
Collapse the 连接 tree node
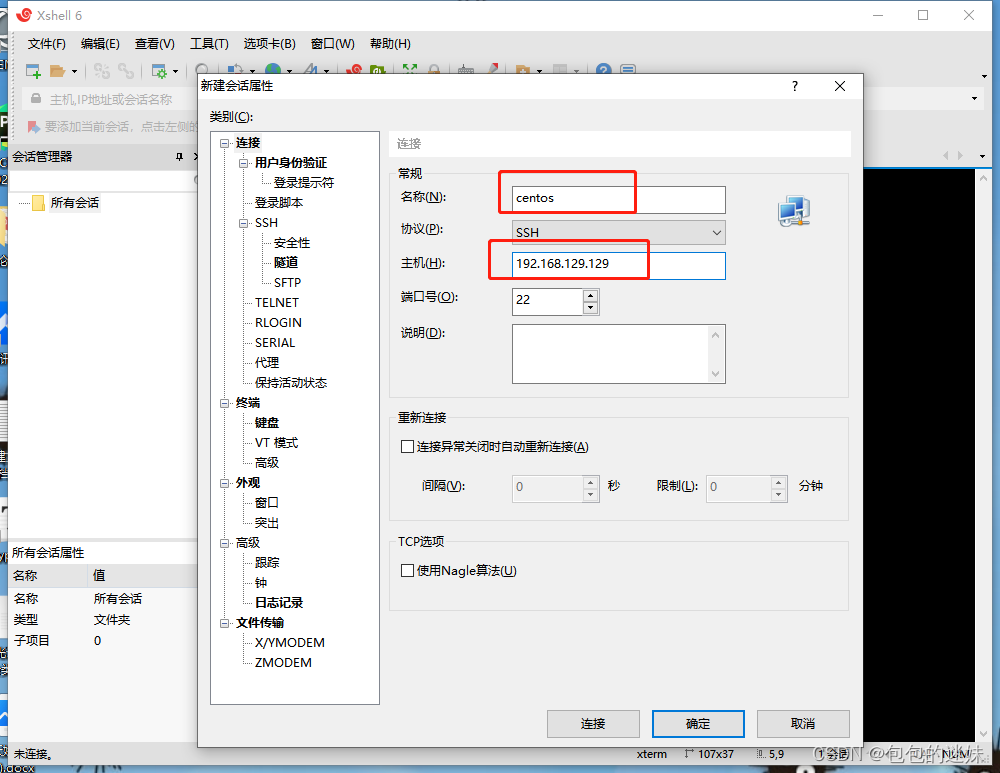[224, 144]
